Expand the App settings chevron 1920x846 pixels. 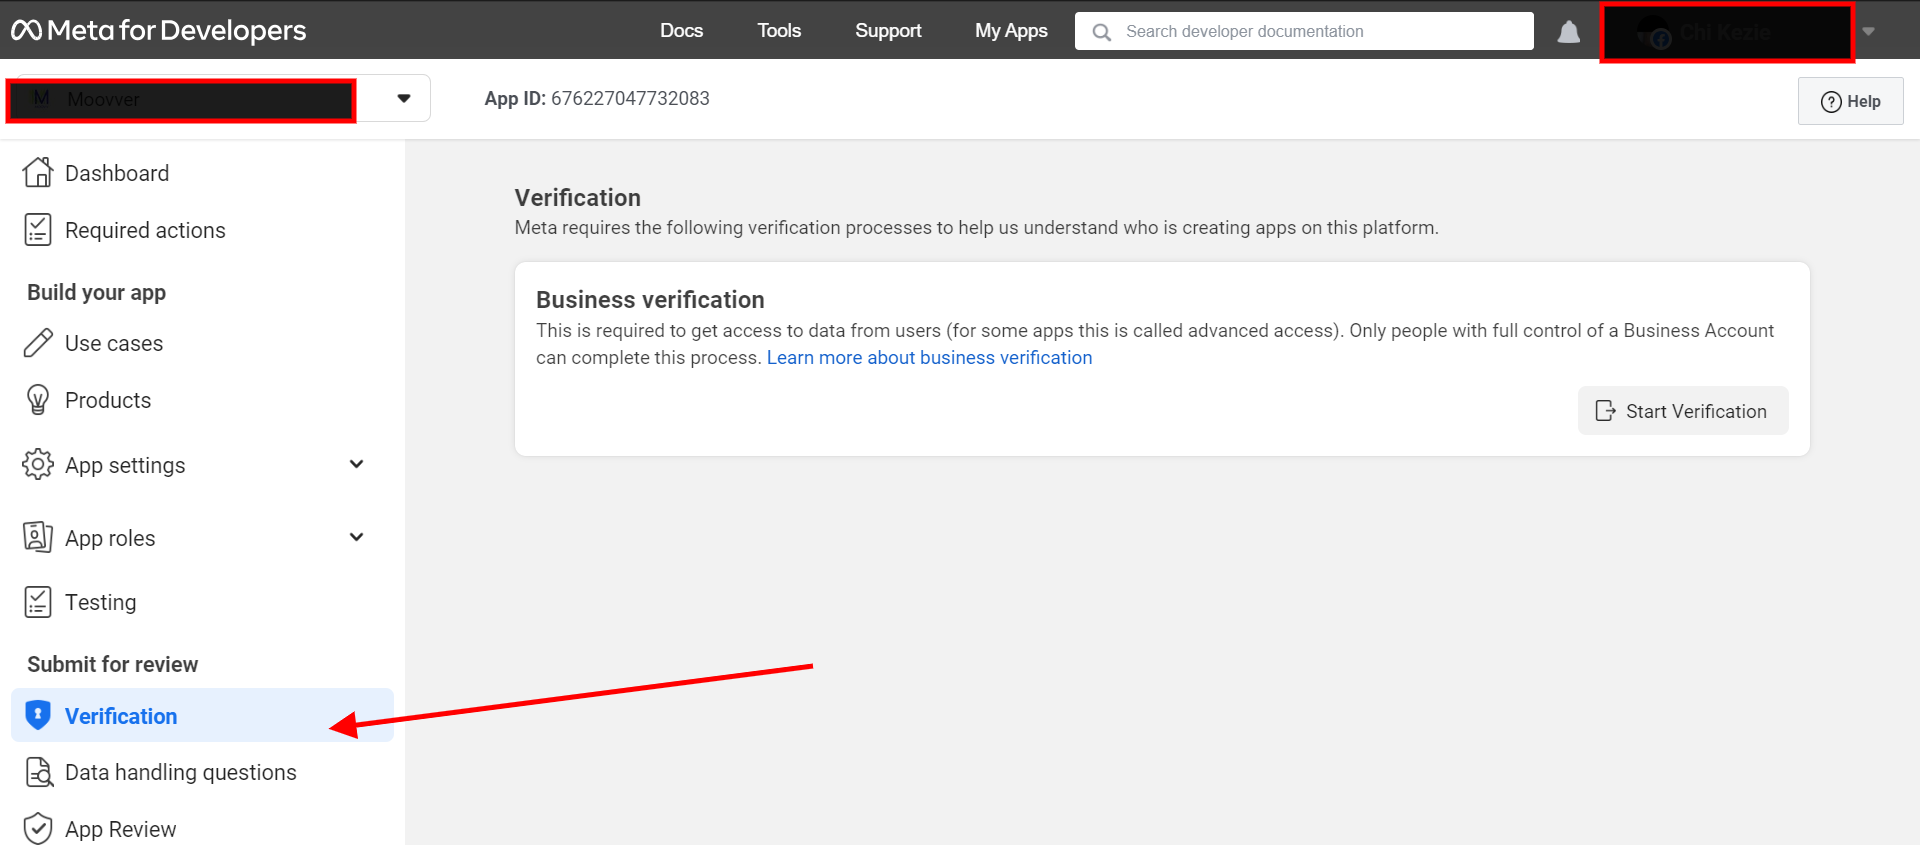[357, 464]
